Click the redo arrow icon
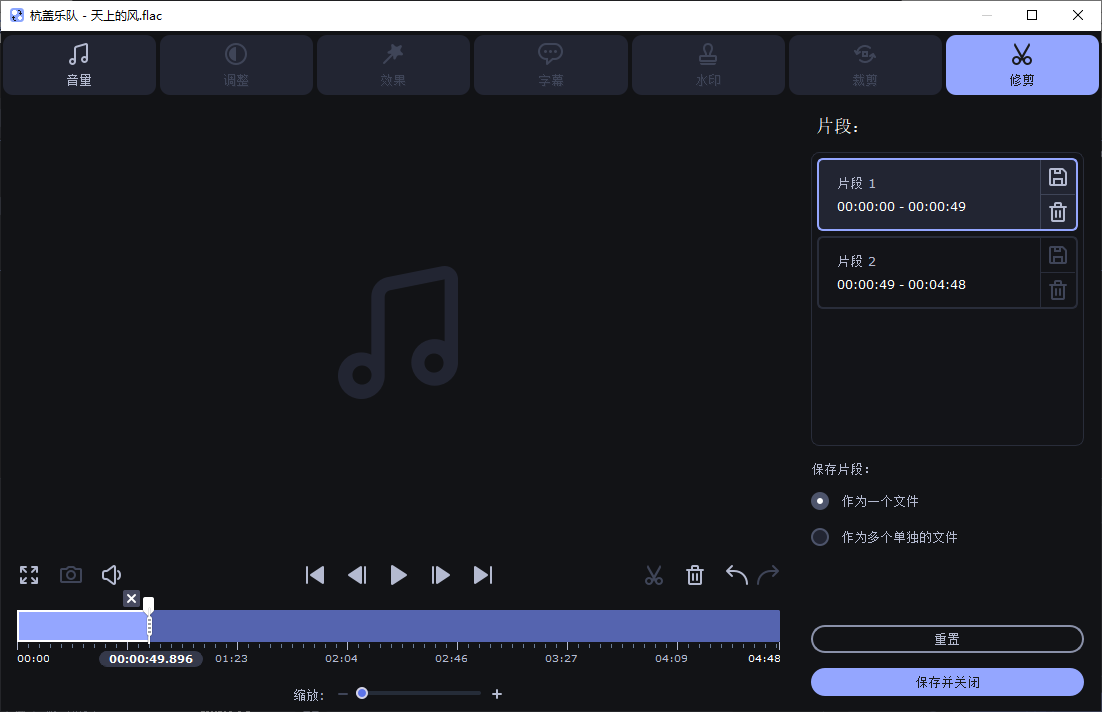This screenshot has width=1102, height=712. [768, 575]
